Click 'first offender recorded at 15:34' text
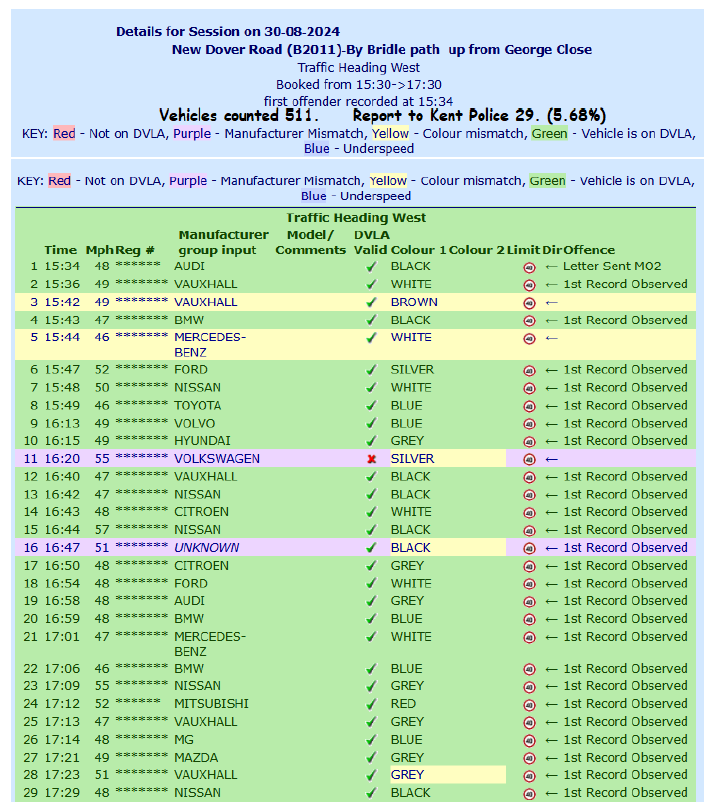 point(358,101)
